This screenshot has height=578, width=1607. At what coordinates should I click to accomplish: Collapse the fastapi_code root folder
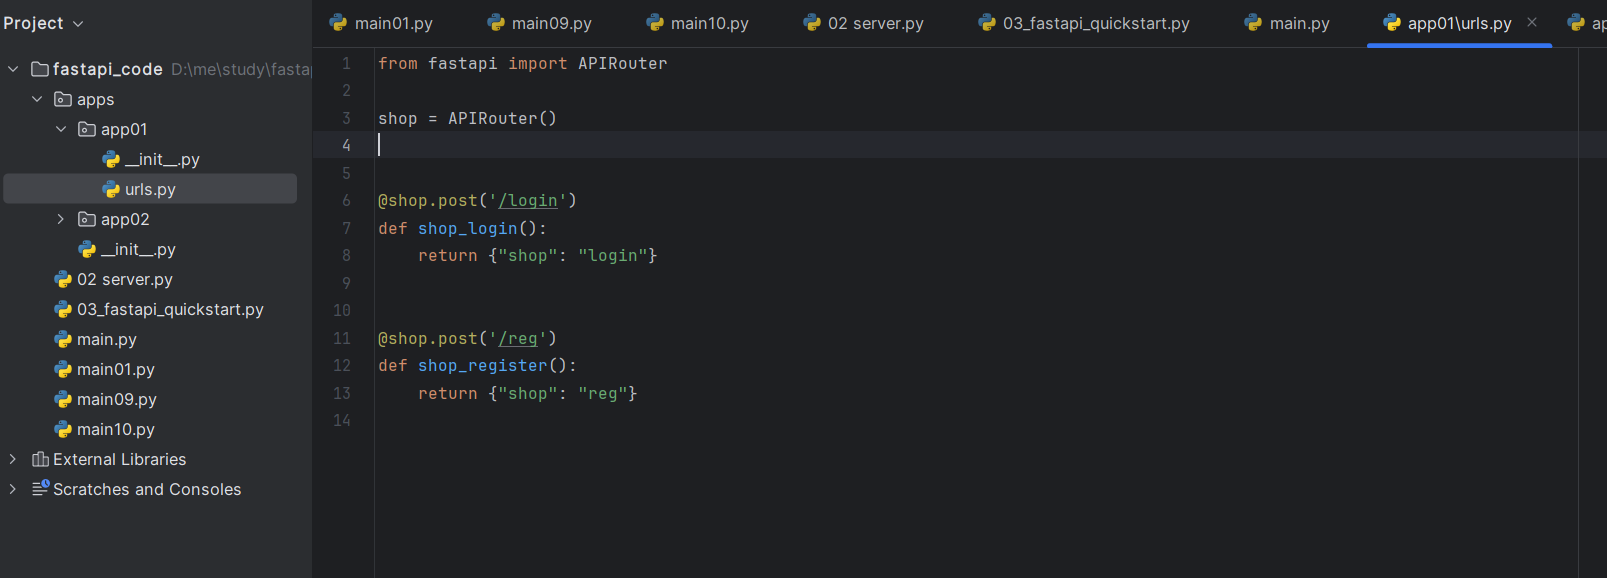pyautogui.click(x=13, y=69)
